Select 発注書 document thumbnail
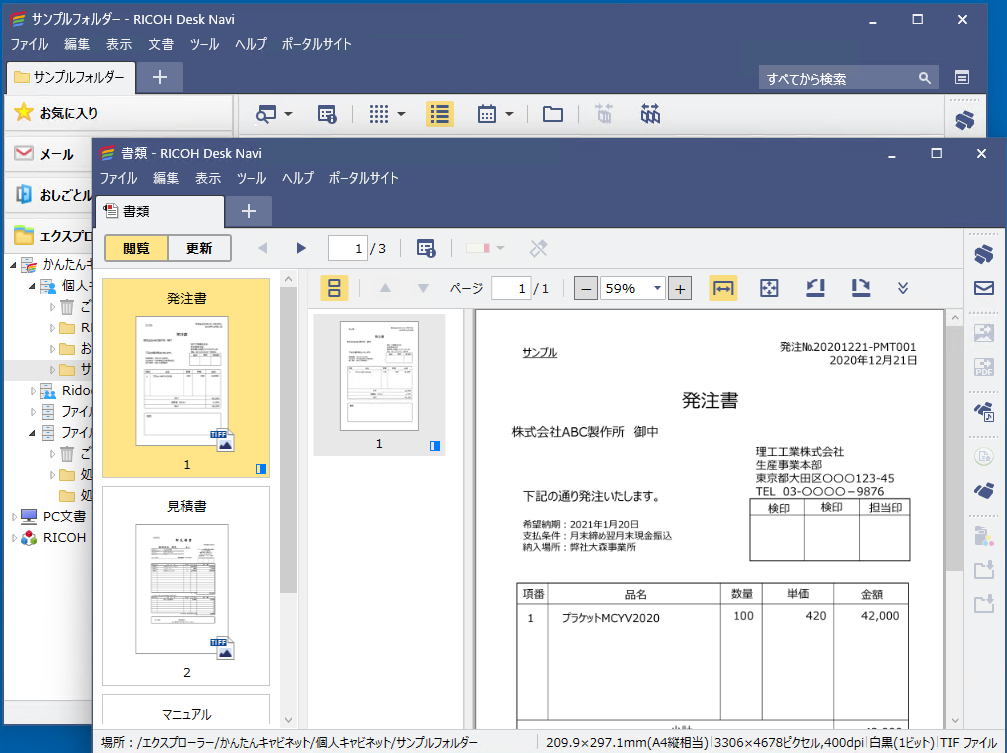The width and height of the screenshot is (1007, 753). click(x=186, y=378)
